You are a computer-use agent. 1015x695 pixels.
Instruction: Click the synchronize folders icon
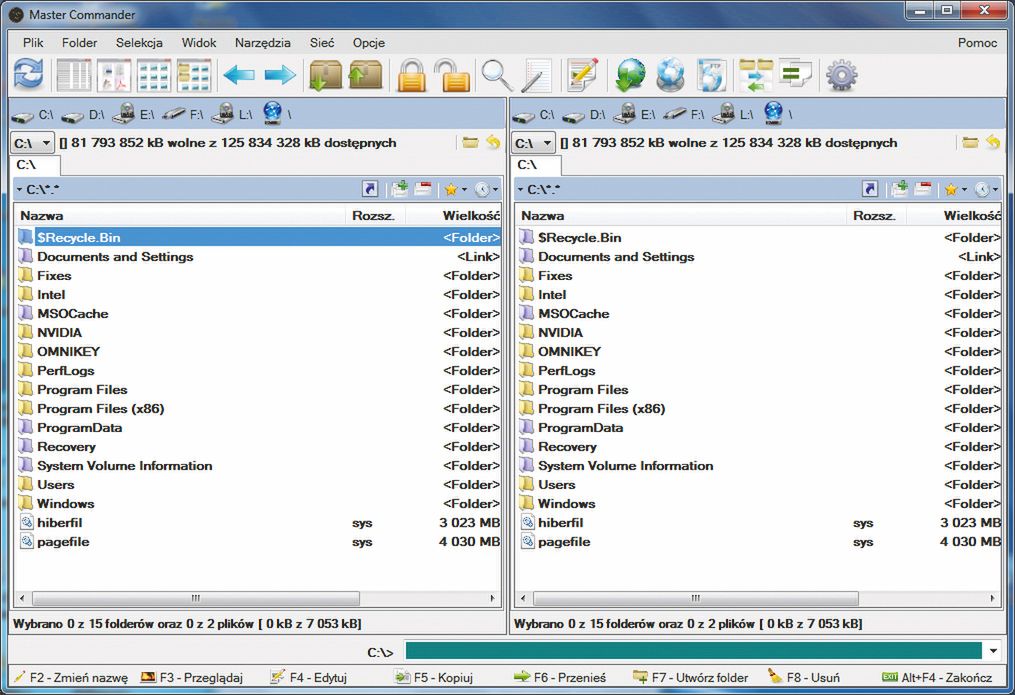pyautogui.click(x=756, y=75)
